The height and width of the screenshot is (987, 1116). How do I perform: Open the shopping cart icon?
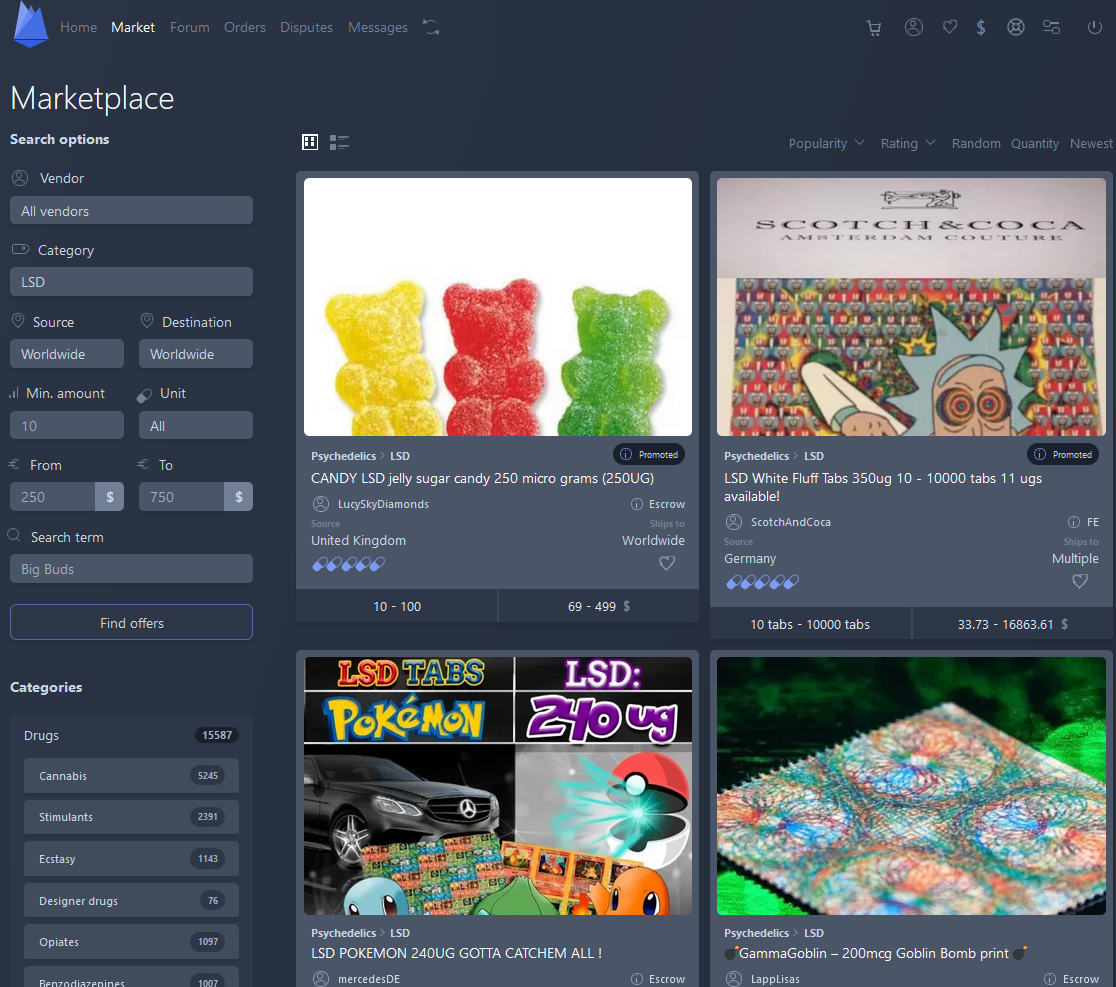tap(874, 28)
